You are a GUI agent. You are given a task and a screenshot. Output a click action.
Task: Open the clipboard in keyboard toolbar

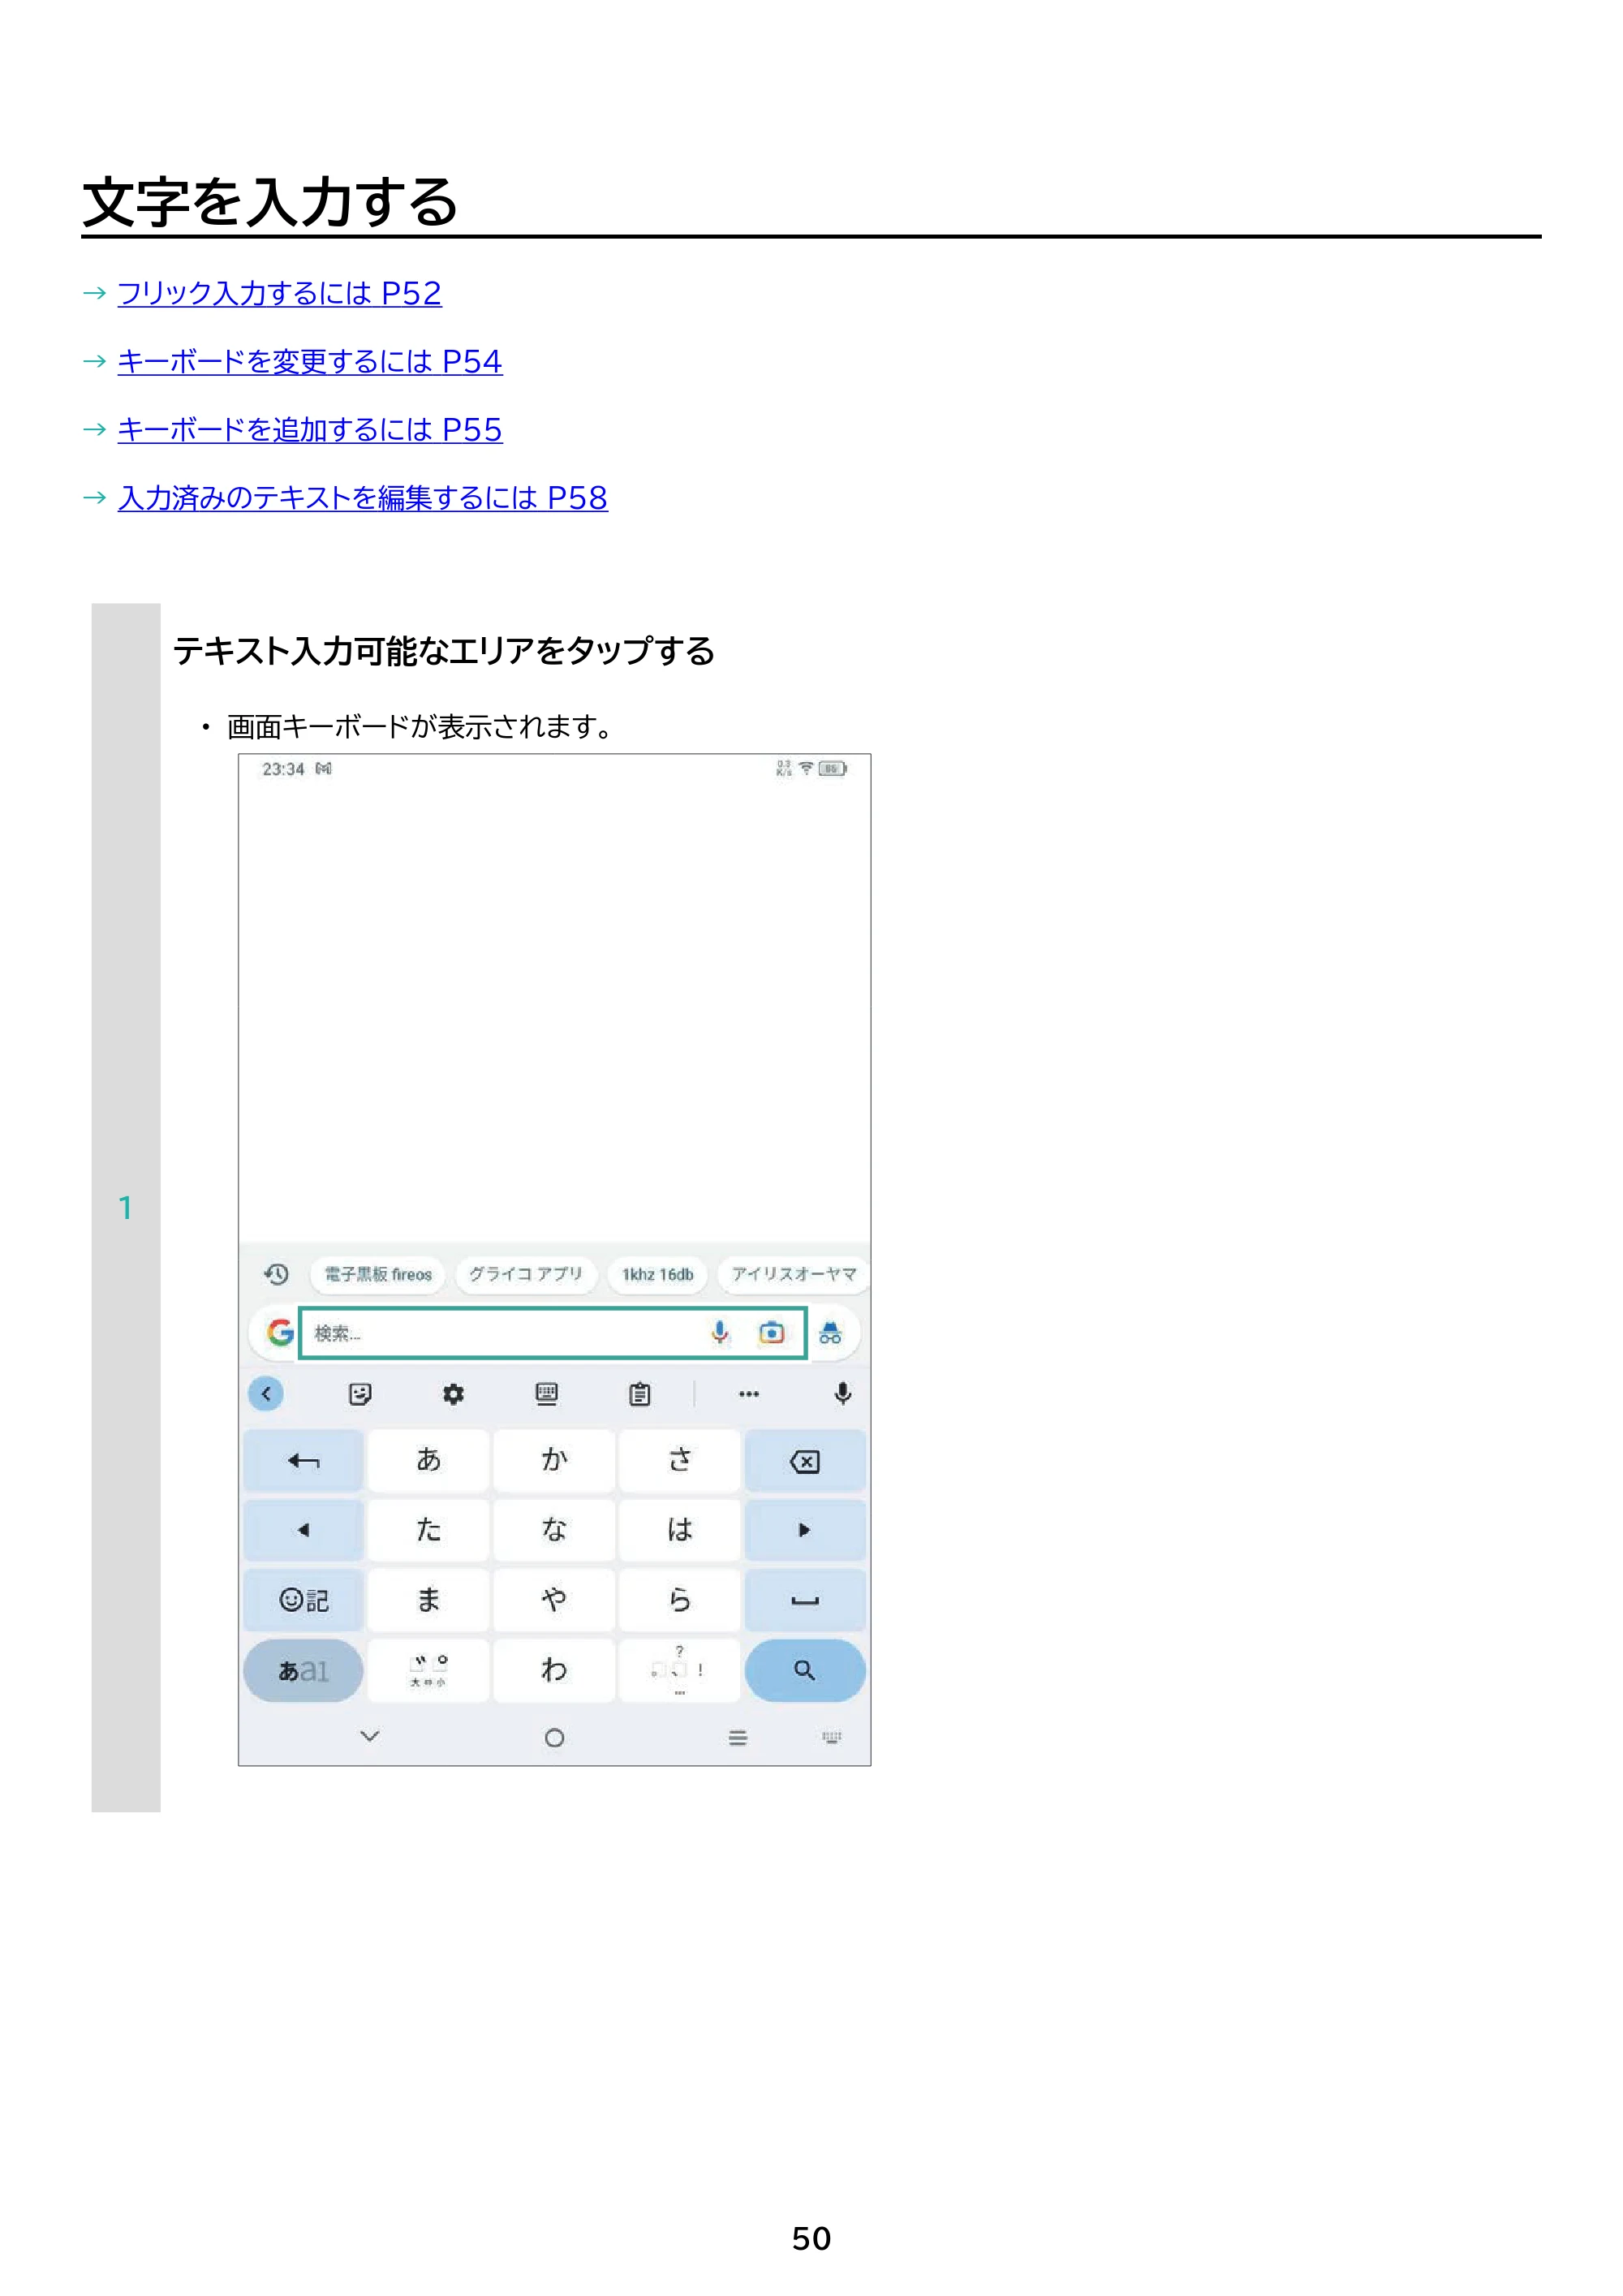coord(640,1394)
